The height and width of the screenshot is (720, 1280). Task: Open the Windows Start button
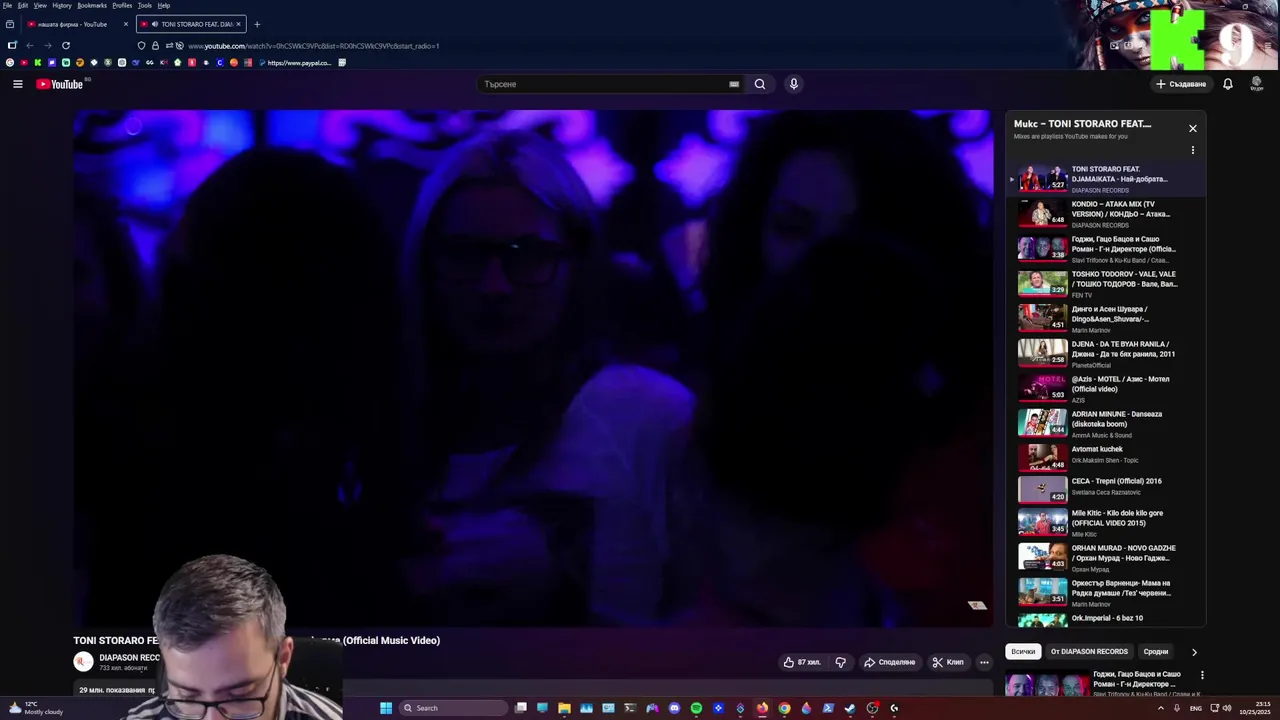pos(386,708)
